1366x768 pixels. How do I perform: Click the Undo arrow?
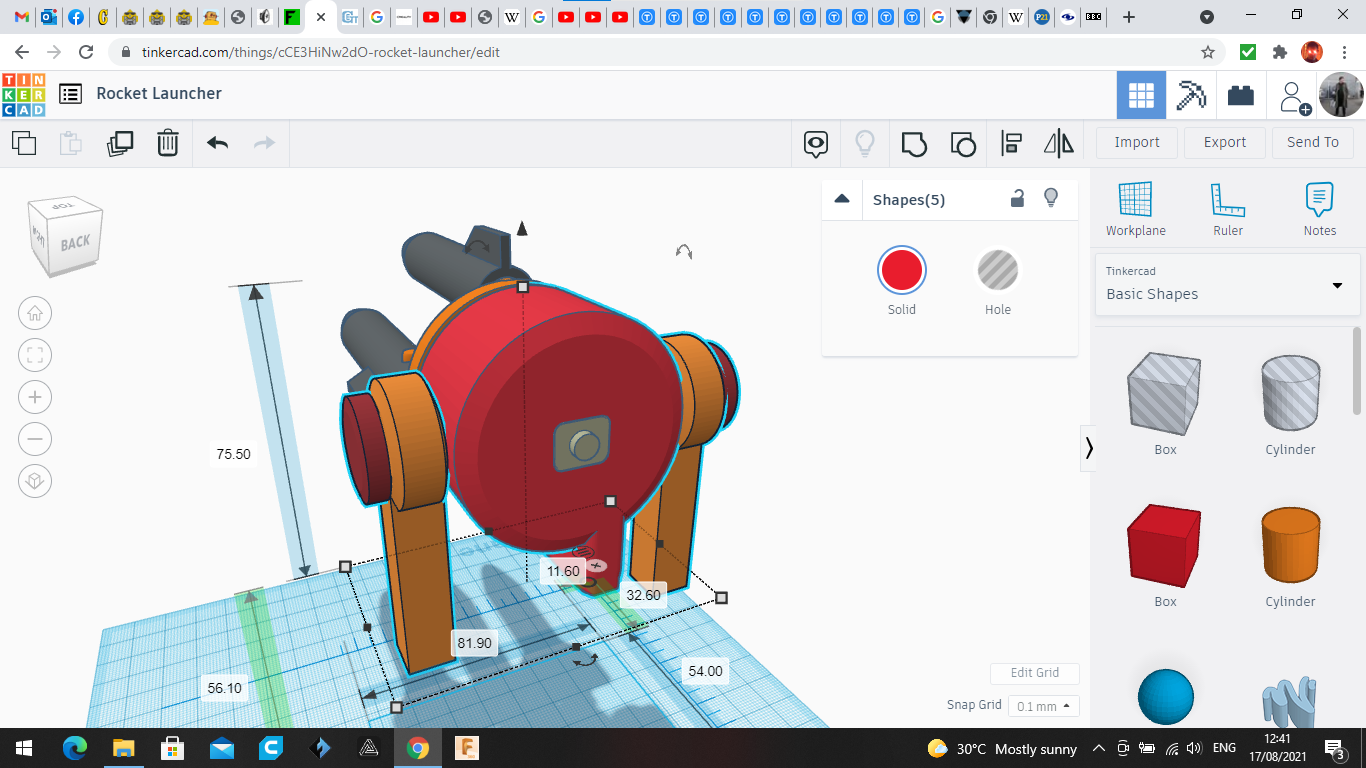coord(217,143)
